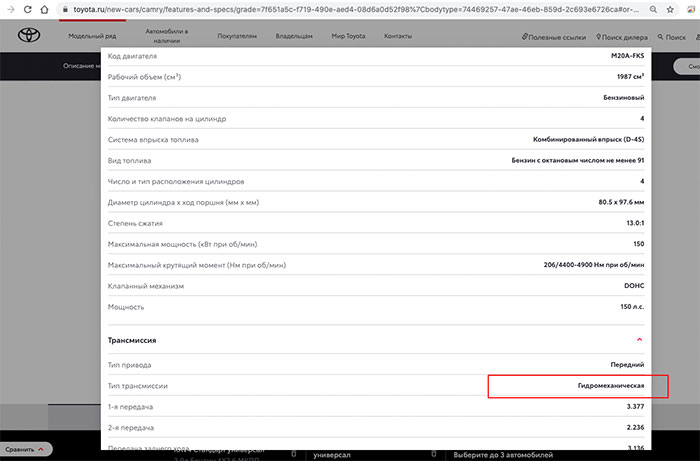Click the Степень сжатия label
The height and width of the screenshot is (461, 700).
pos(135,223)
